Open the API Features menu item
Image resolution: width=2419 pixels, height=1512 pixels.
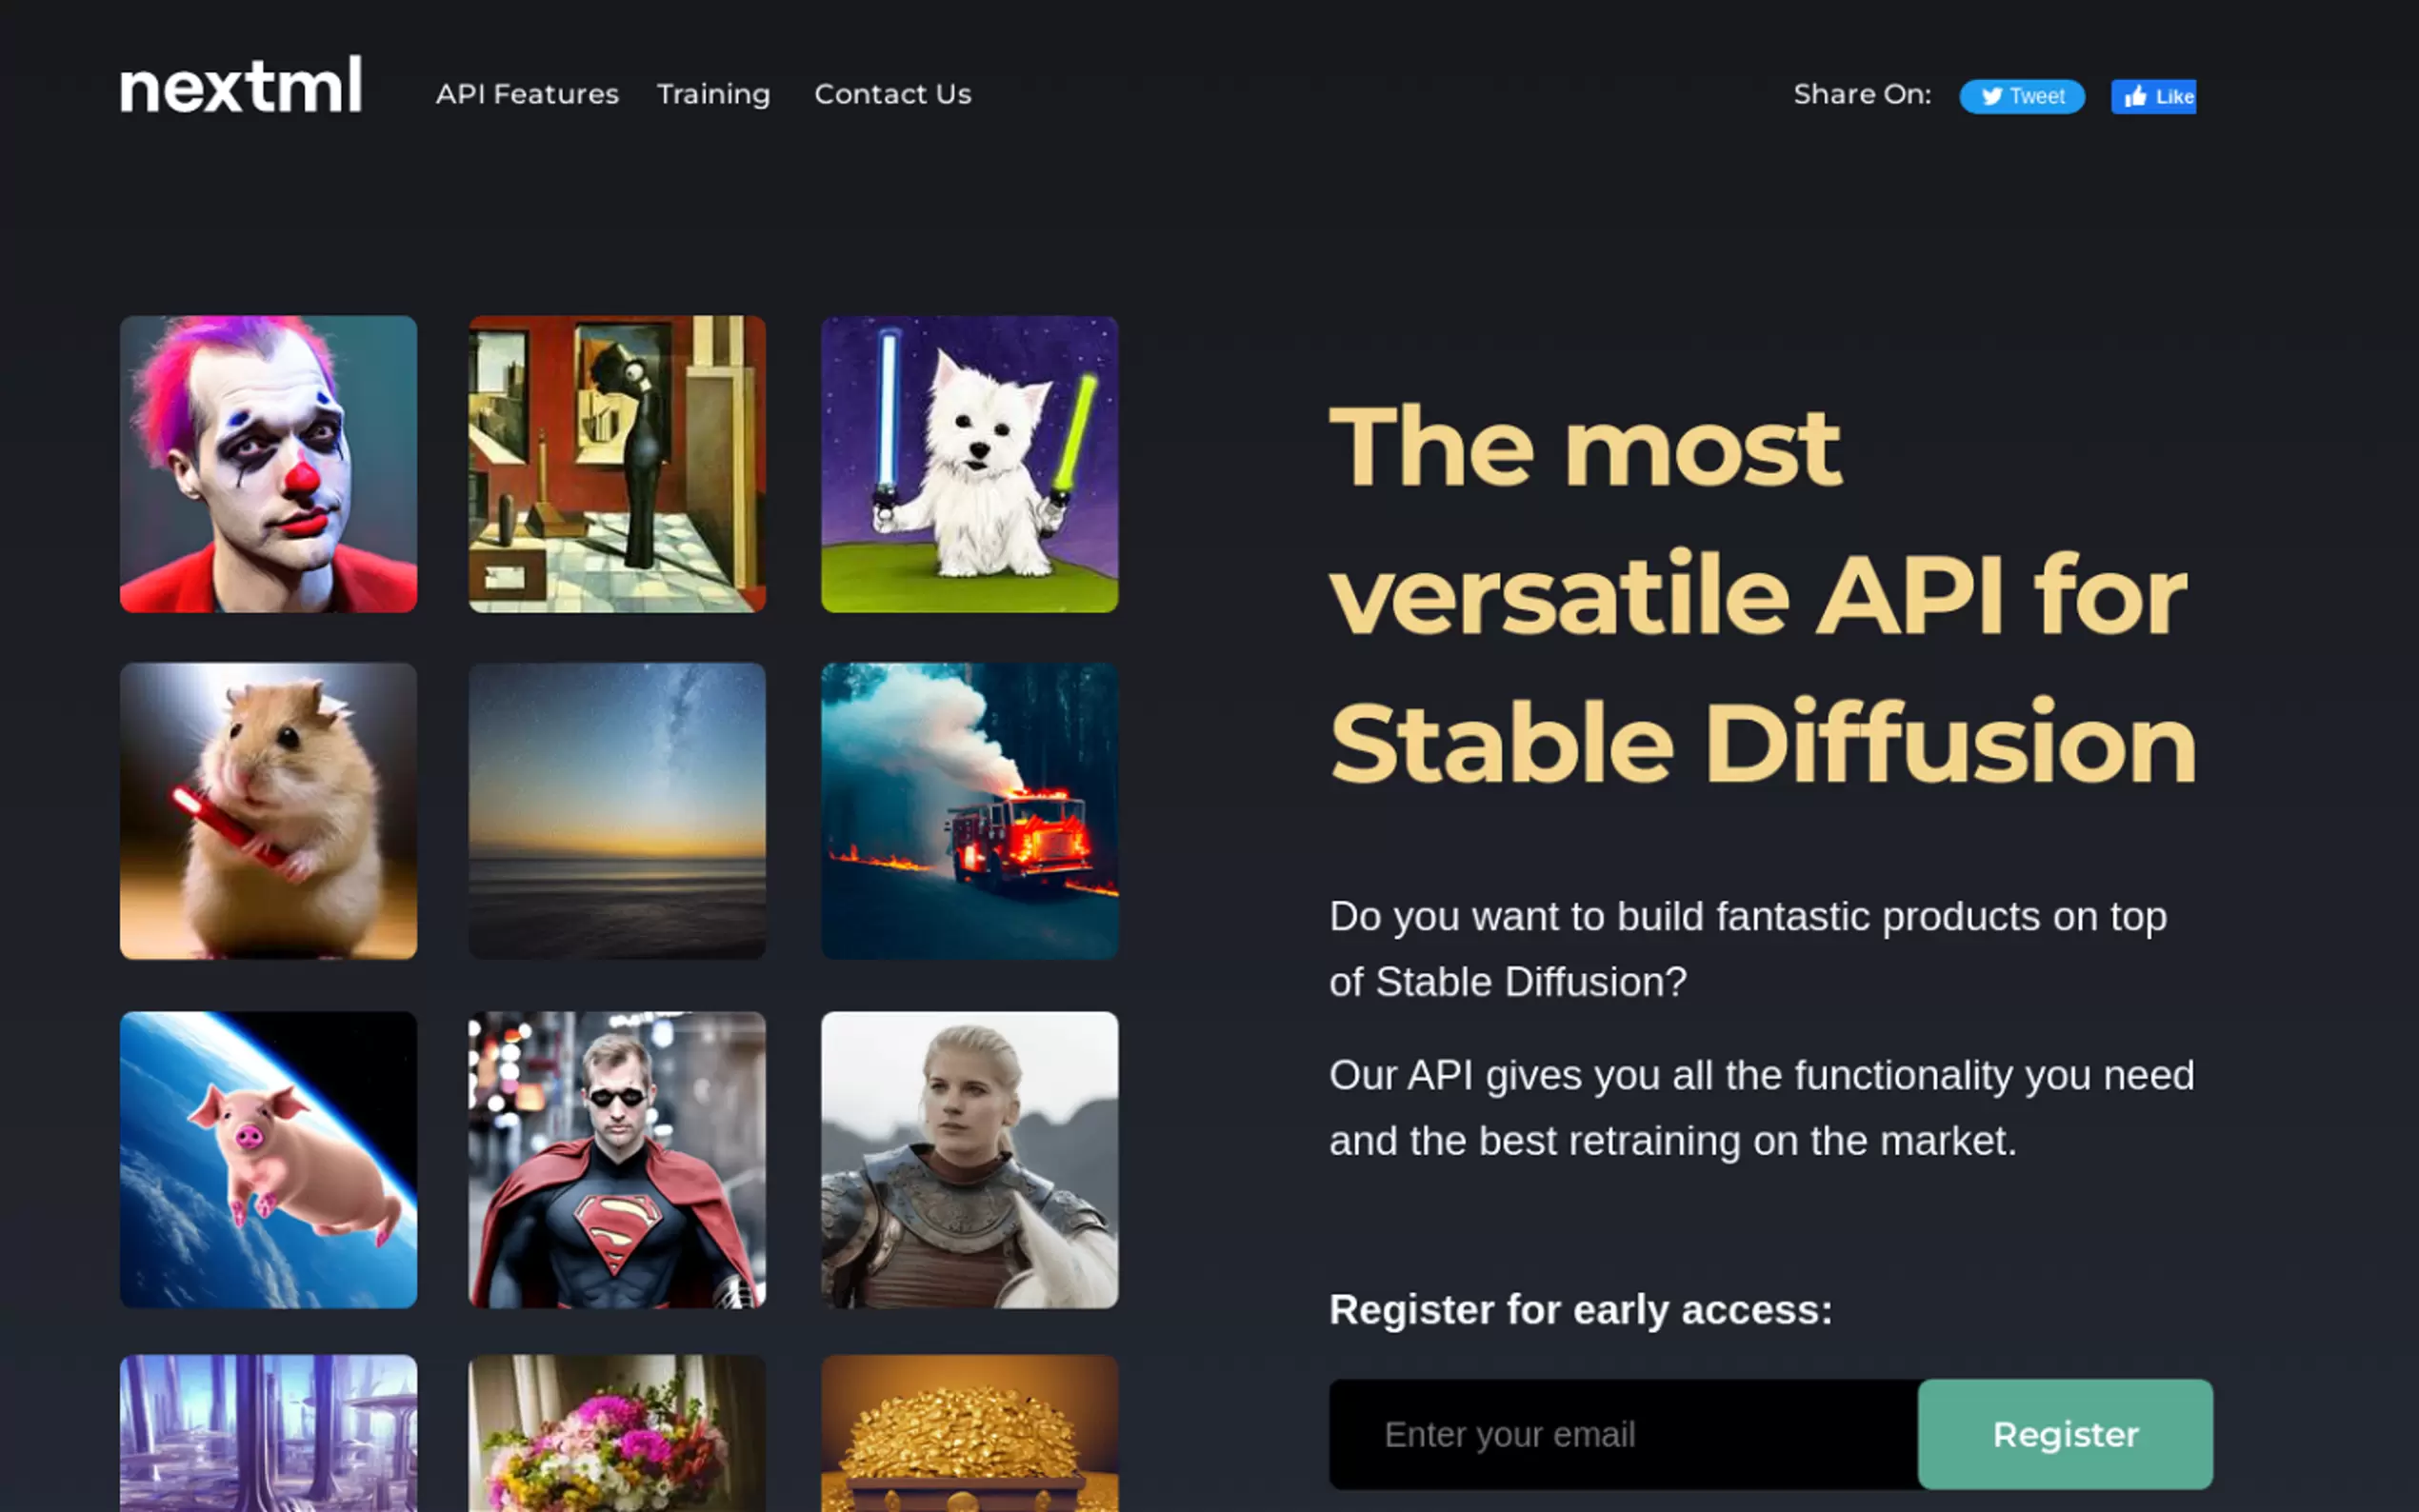click(527, 94)
